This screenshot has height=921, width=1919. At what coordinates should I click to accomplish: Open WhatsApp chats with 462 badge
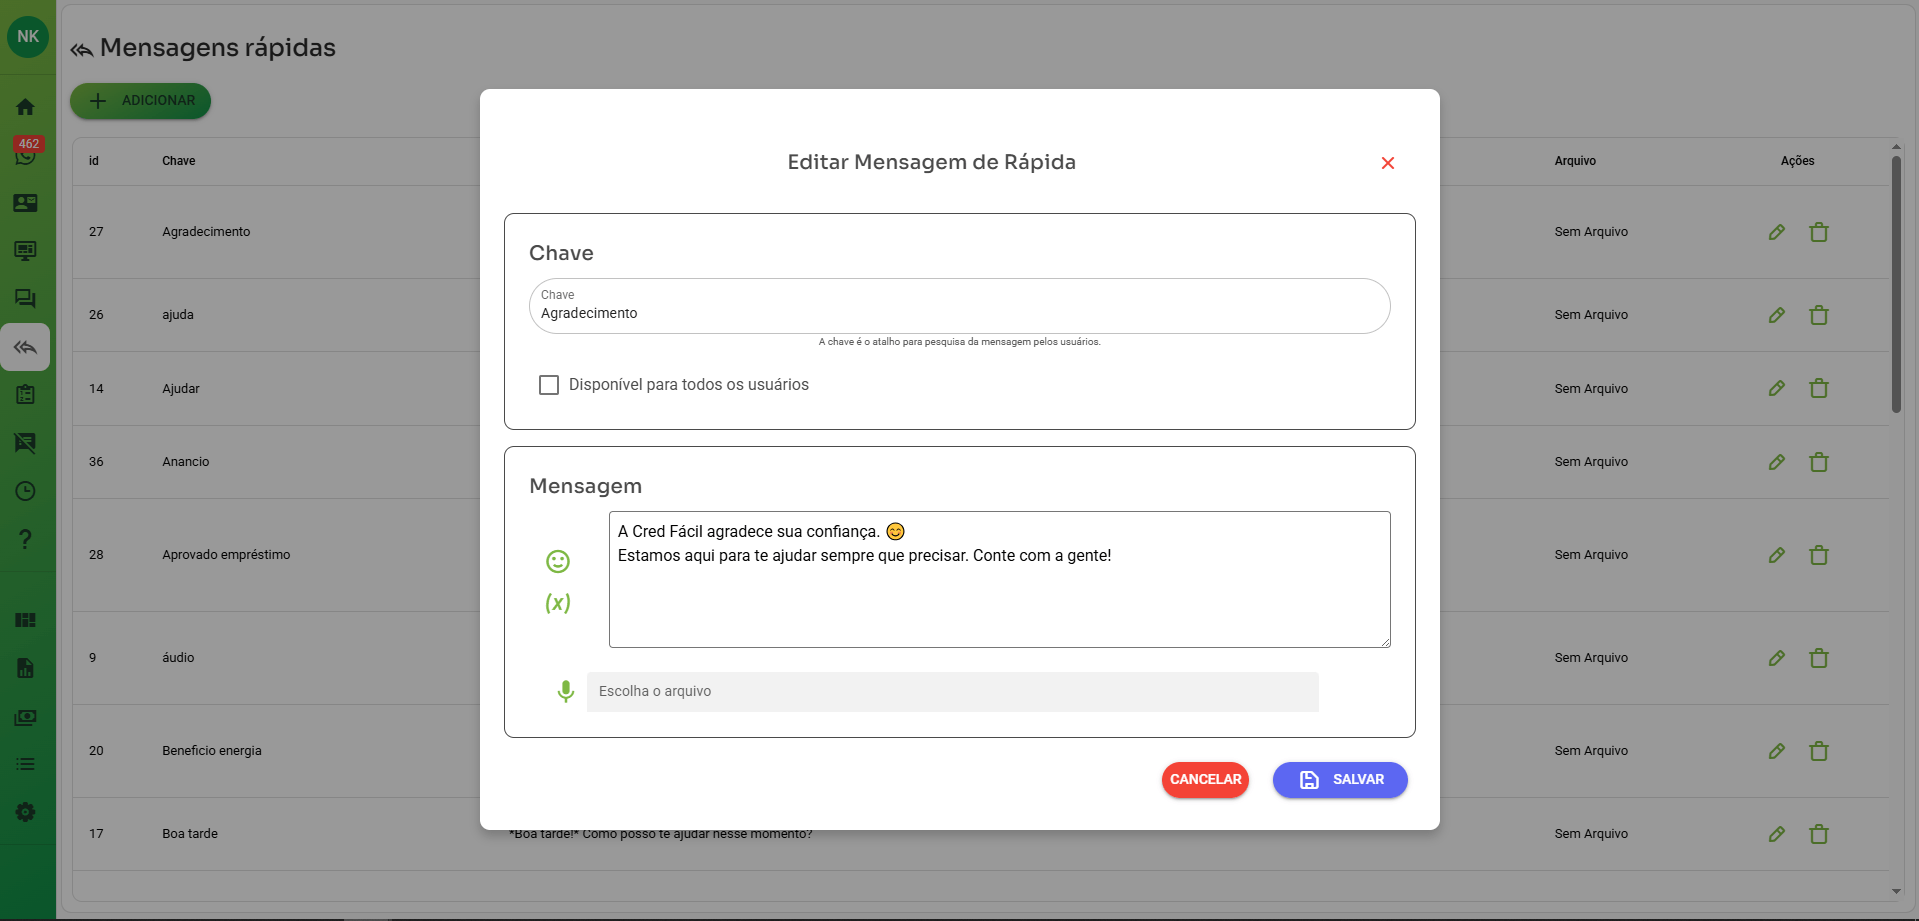tap(26, 154)
